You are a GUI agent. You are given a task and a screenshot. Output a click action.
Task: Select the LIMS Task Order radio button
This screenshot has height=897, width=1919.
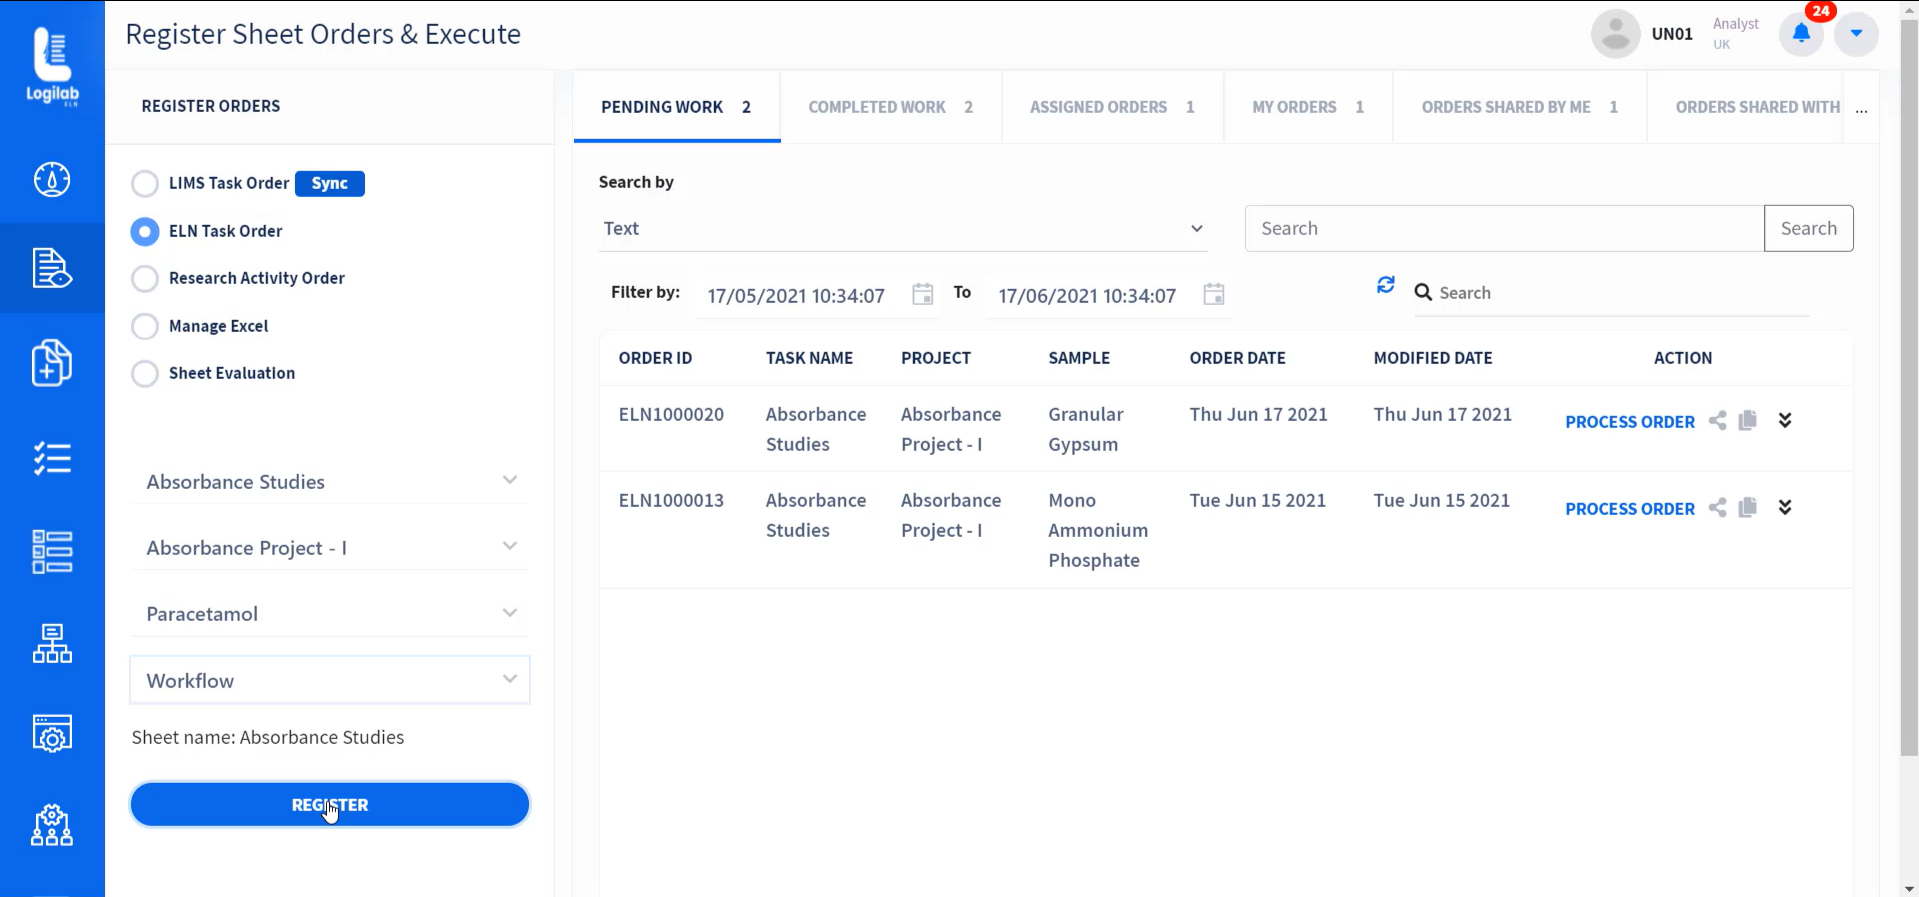coord(145,184)
